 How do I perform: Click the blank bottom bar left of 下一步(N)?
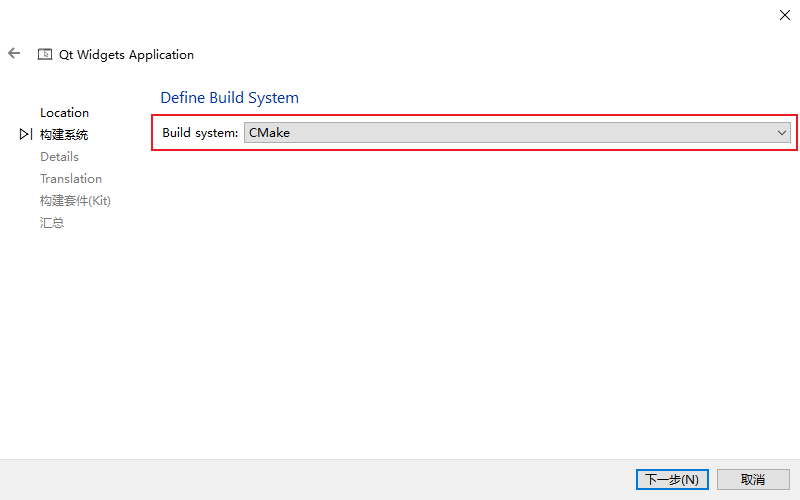tap(300, 480)
